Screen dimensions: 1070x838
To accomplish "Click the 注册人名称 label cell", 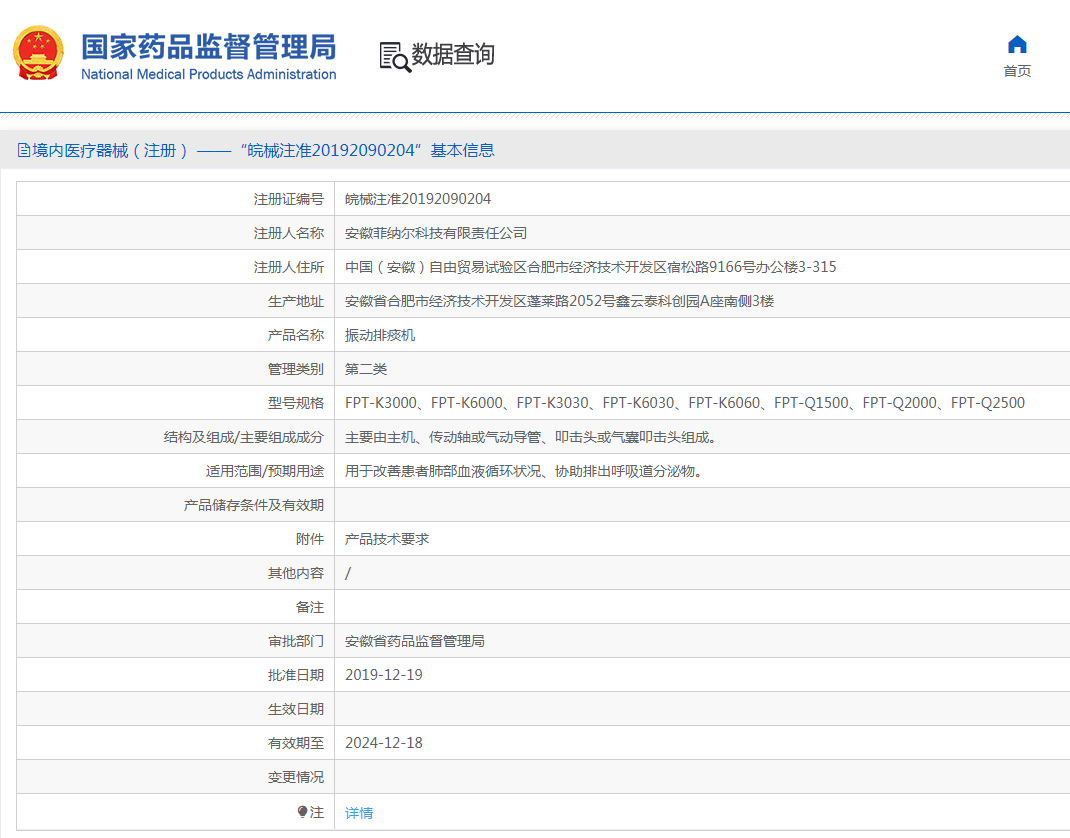I will tap(175, 233).
